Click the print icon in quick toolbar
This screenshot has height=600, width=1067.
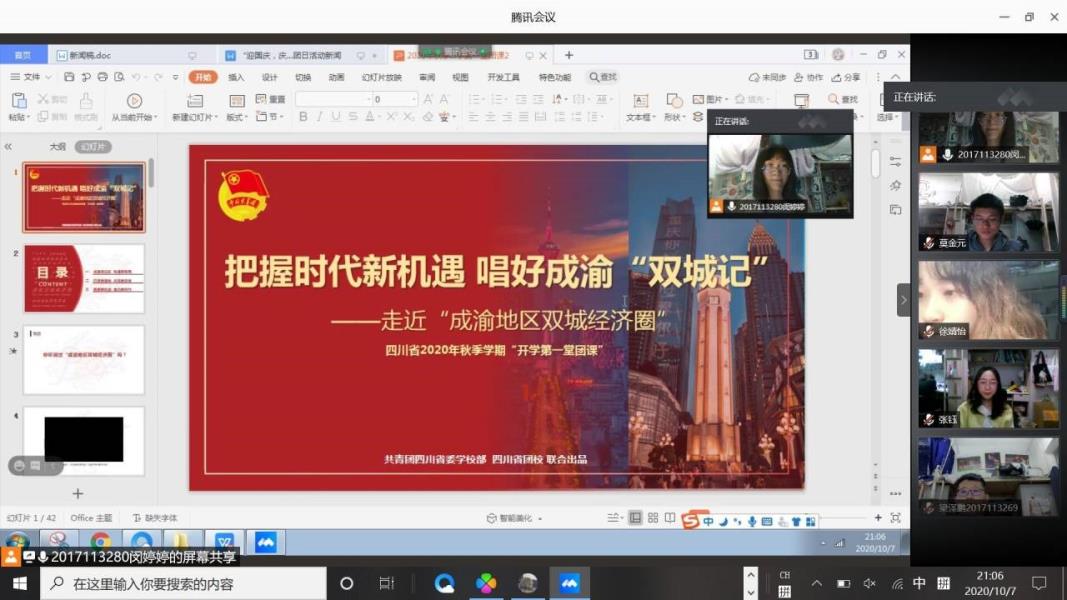pyautogui.click(x=102, y=77)
